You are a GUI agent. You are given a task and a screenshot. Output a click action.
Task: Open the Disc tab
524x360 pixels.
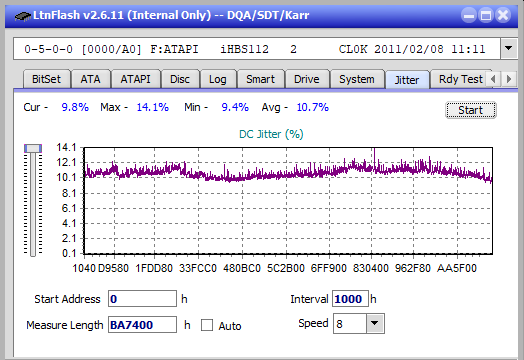coord(180,79)
